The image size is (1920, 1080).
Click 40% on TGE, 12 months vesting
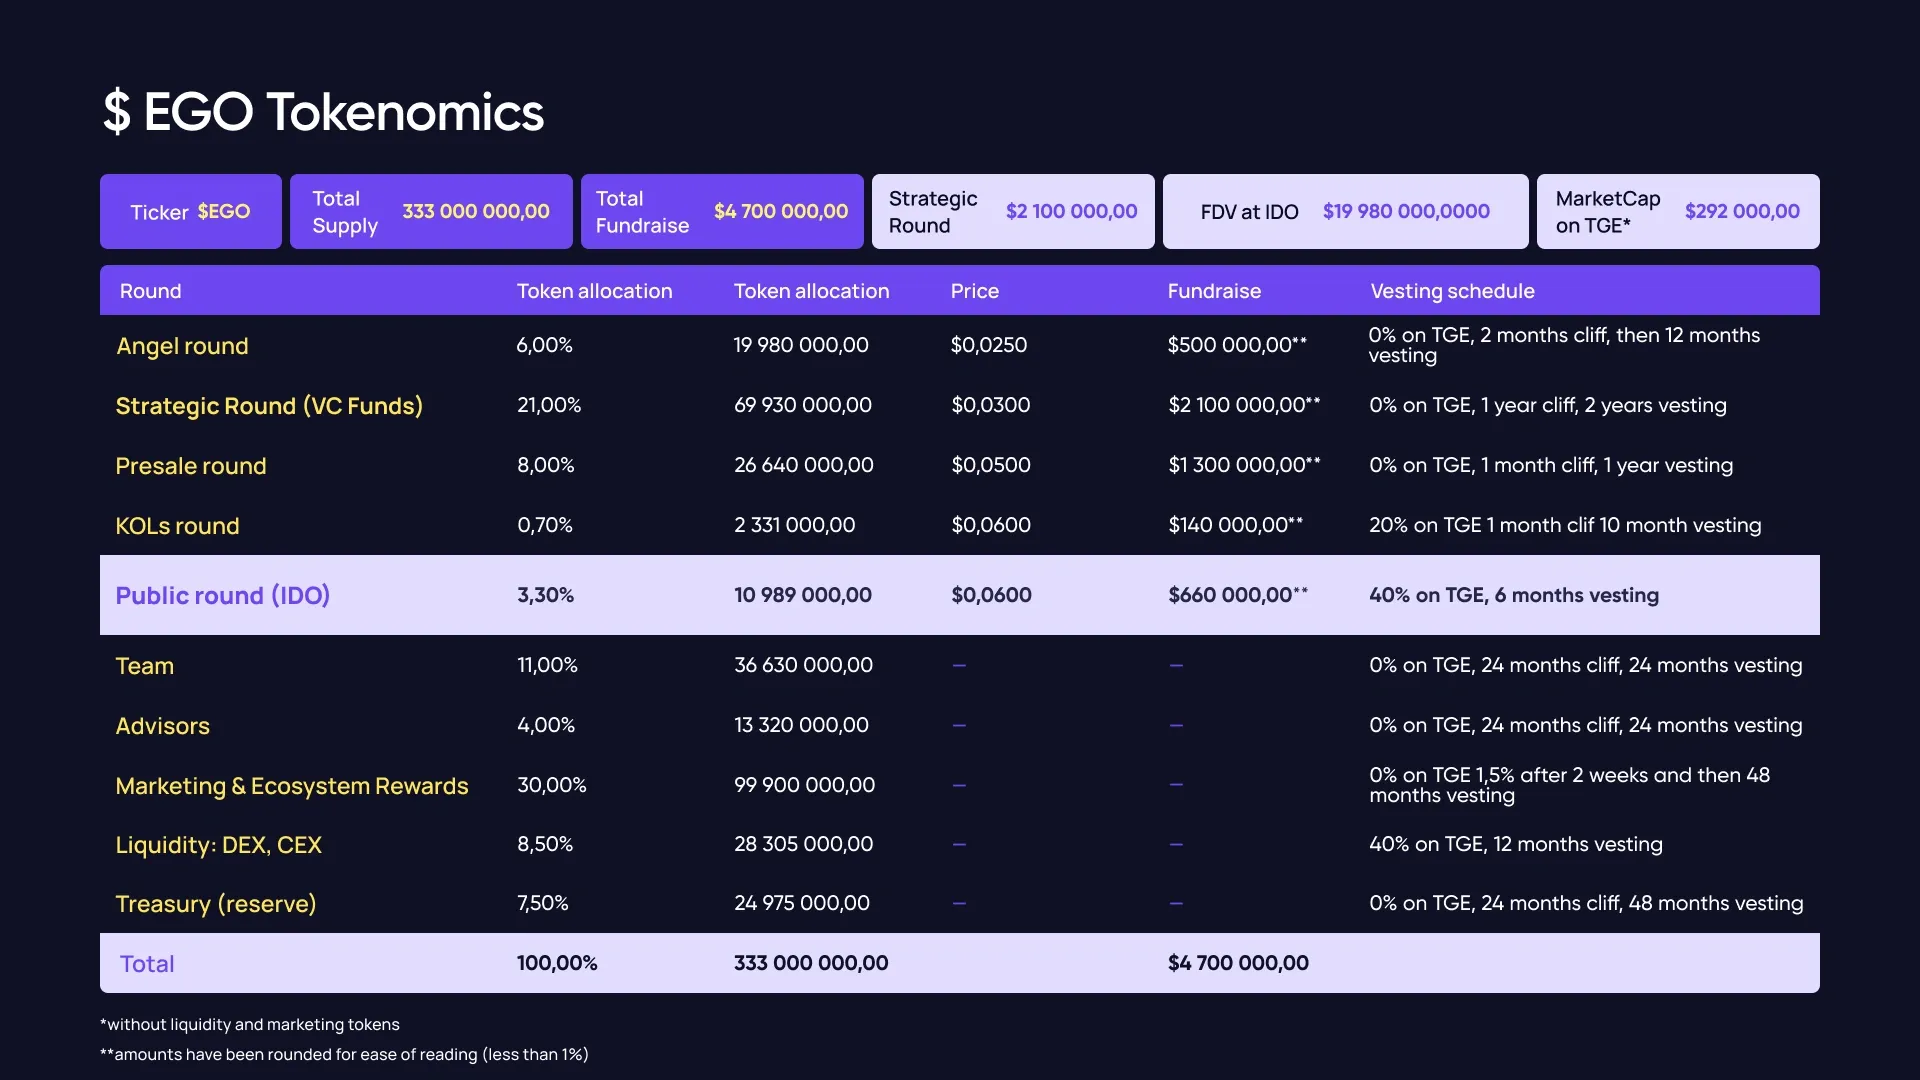[x=1516, y=844]
